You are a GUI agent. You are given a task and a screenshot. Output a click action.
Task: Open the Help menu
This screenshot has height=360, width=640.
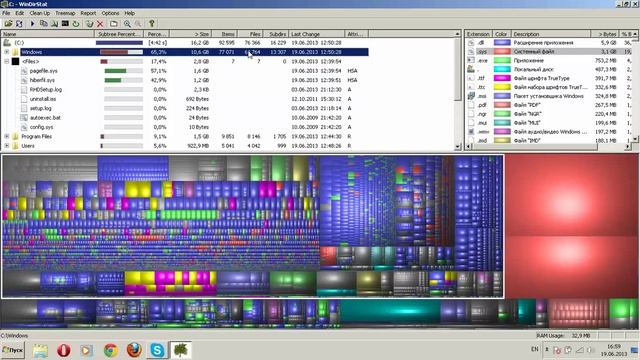[130, 13]
